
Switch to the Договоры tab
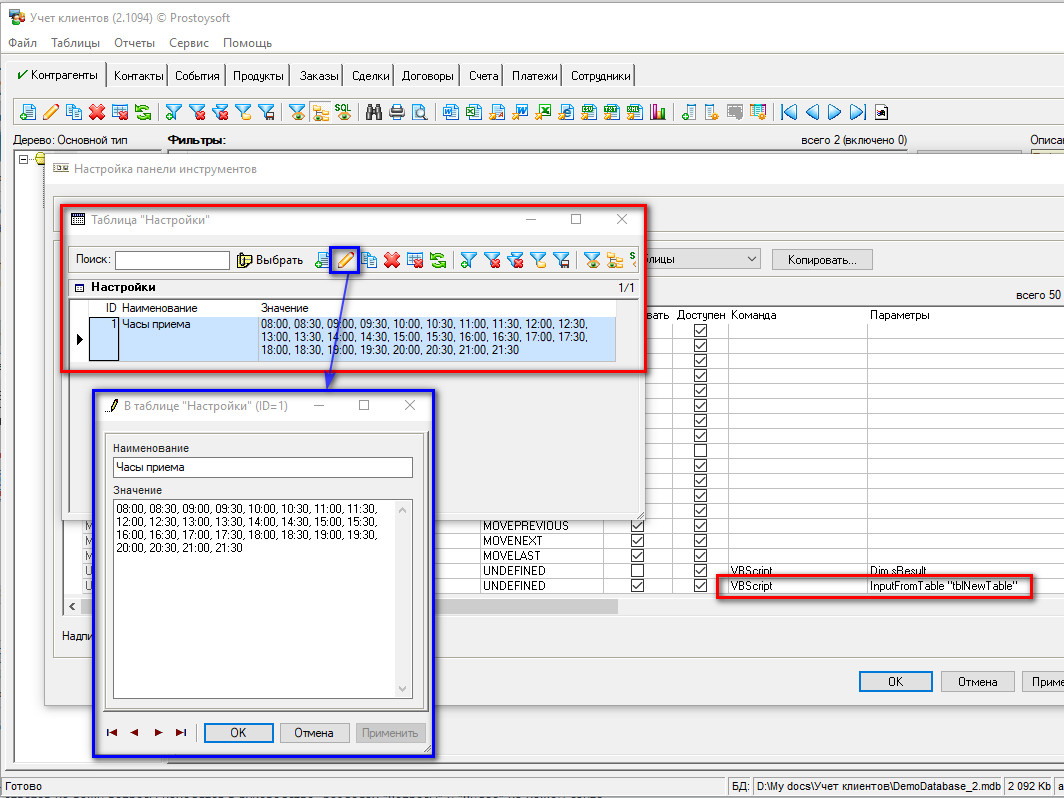[x=427, y=76]
